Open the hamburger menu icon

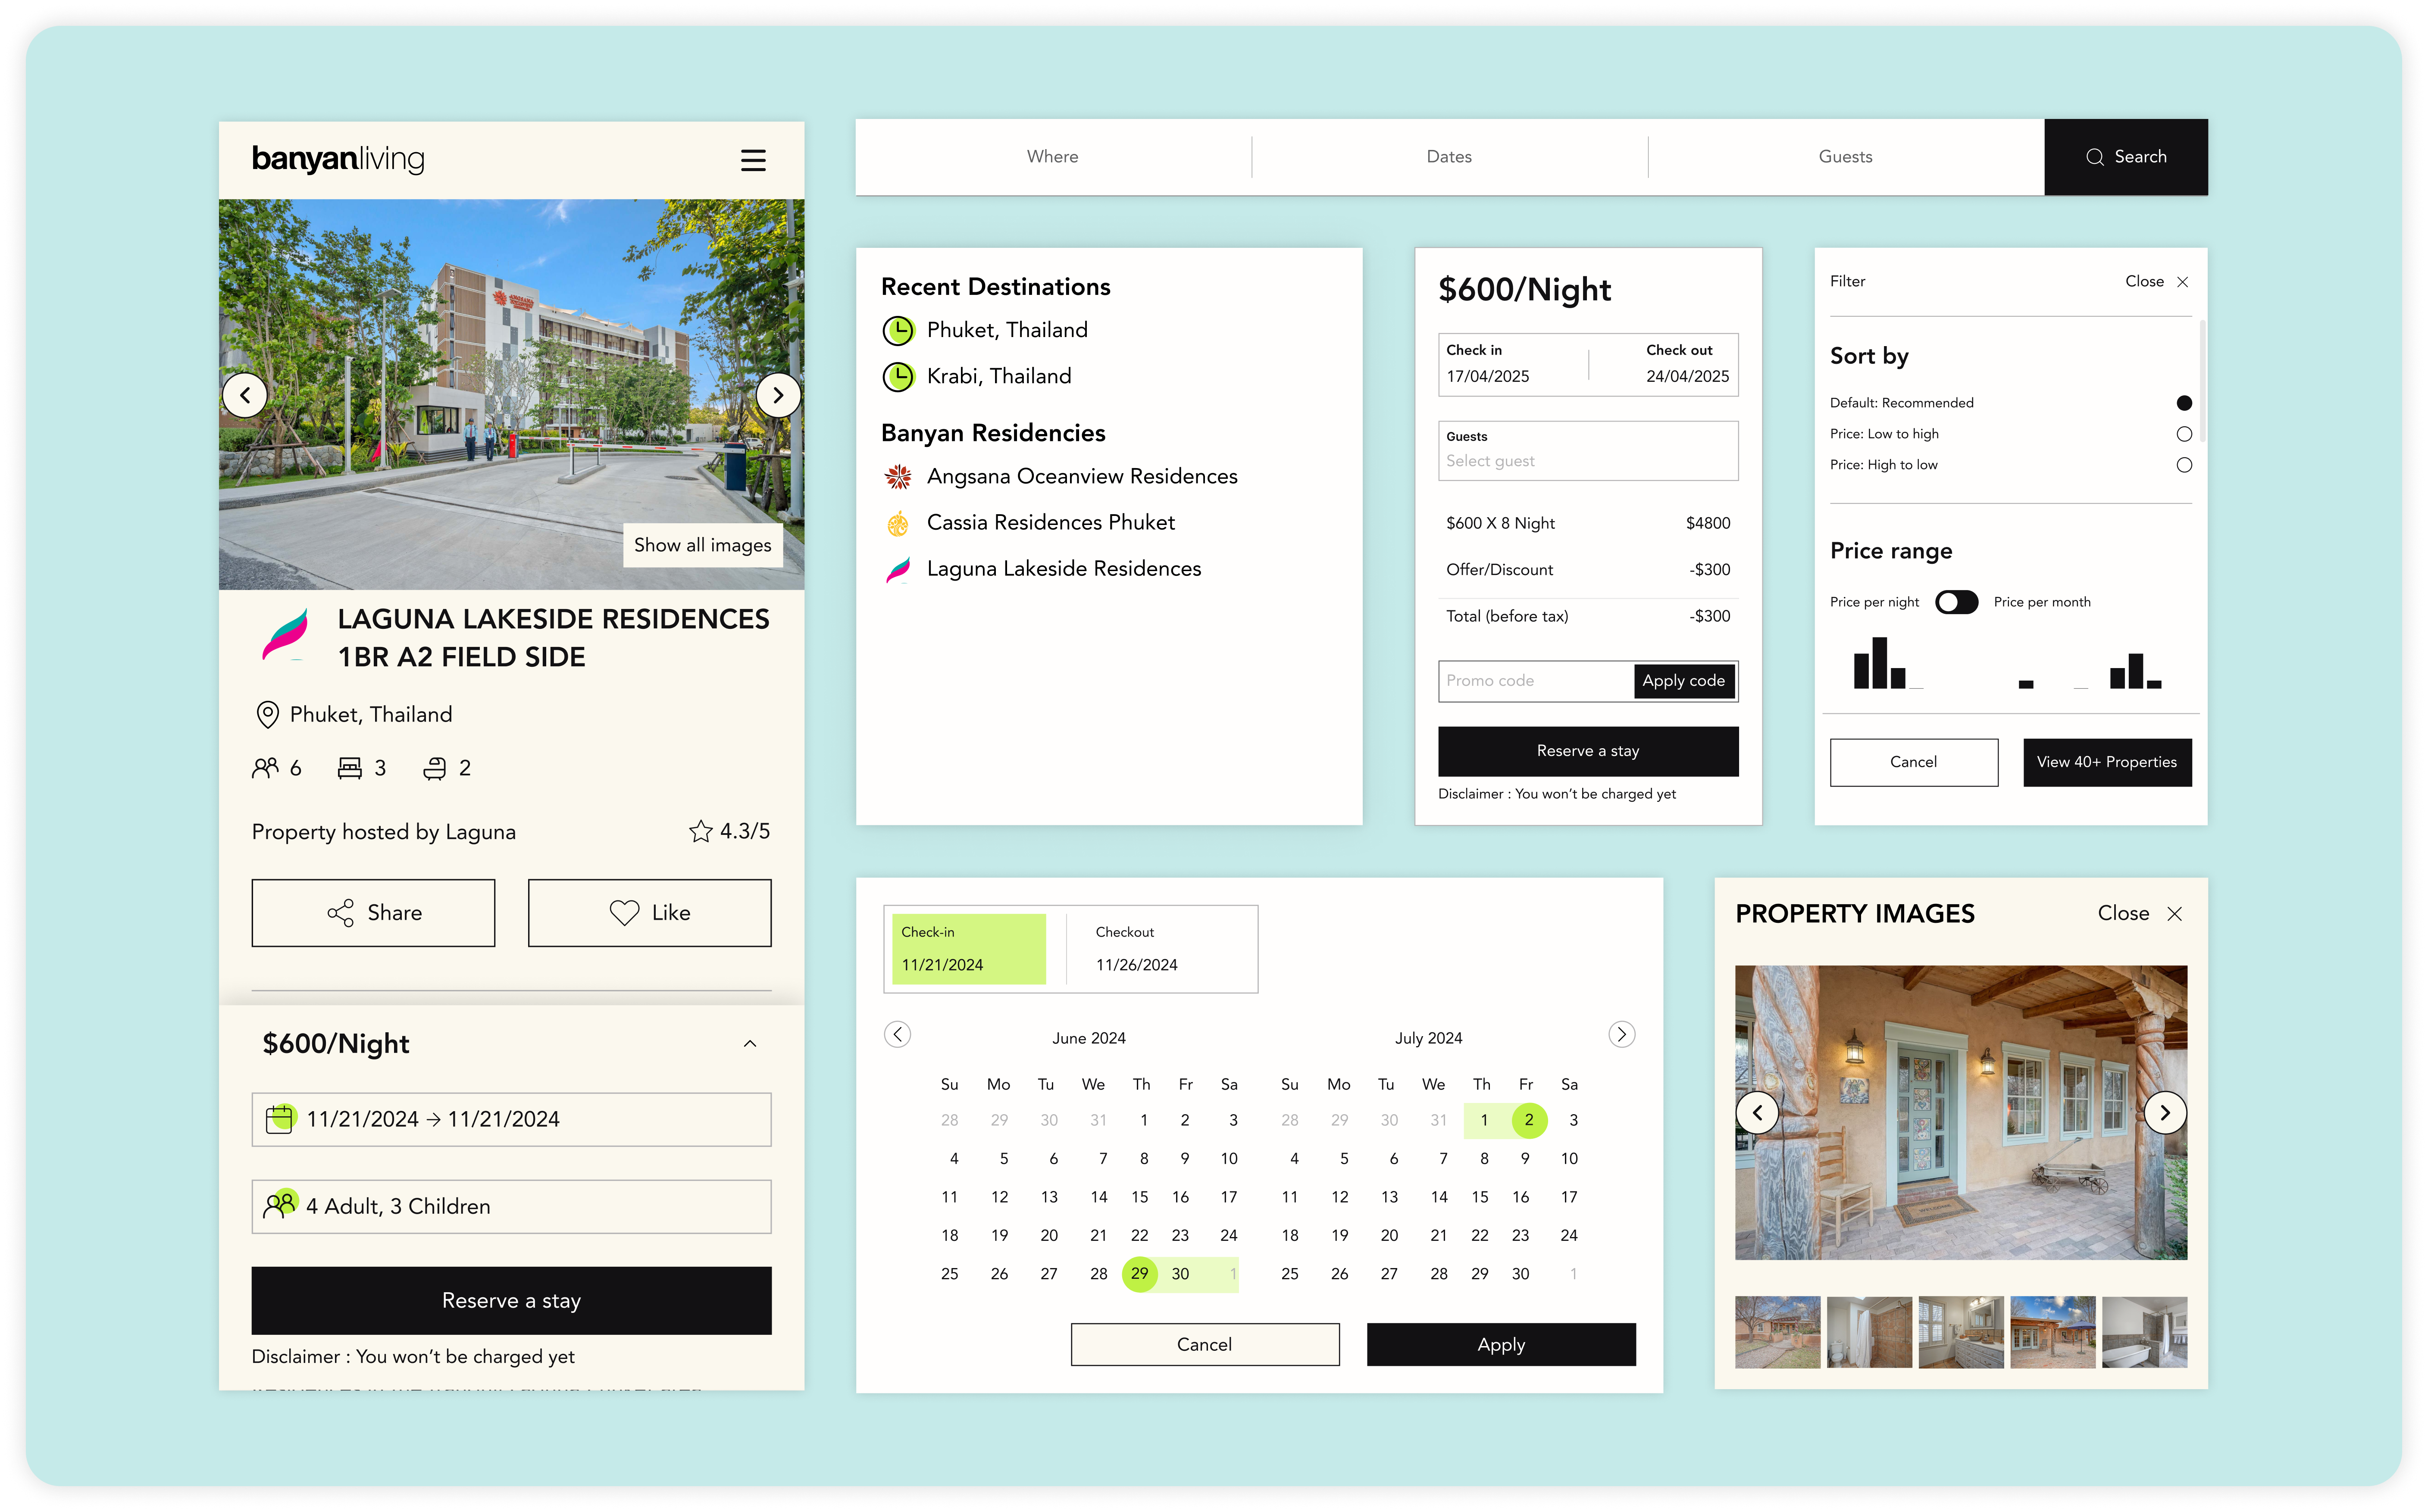click(753, 160)
